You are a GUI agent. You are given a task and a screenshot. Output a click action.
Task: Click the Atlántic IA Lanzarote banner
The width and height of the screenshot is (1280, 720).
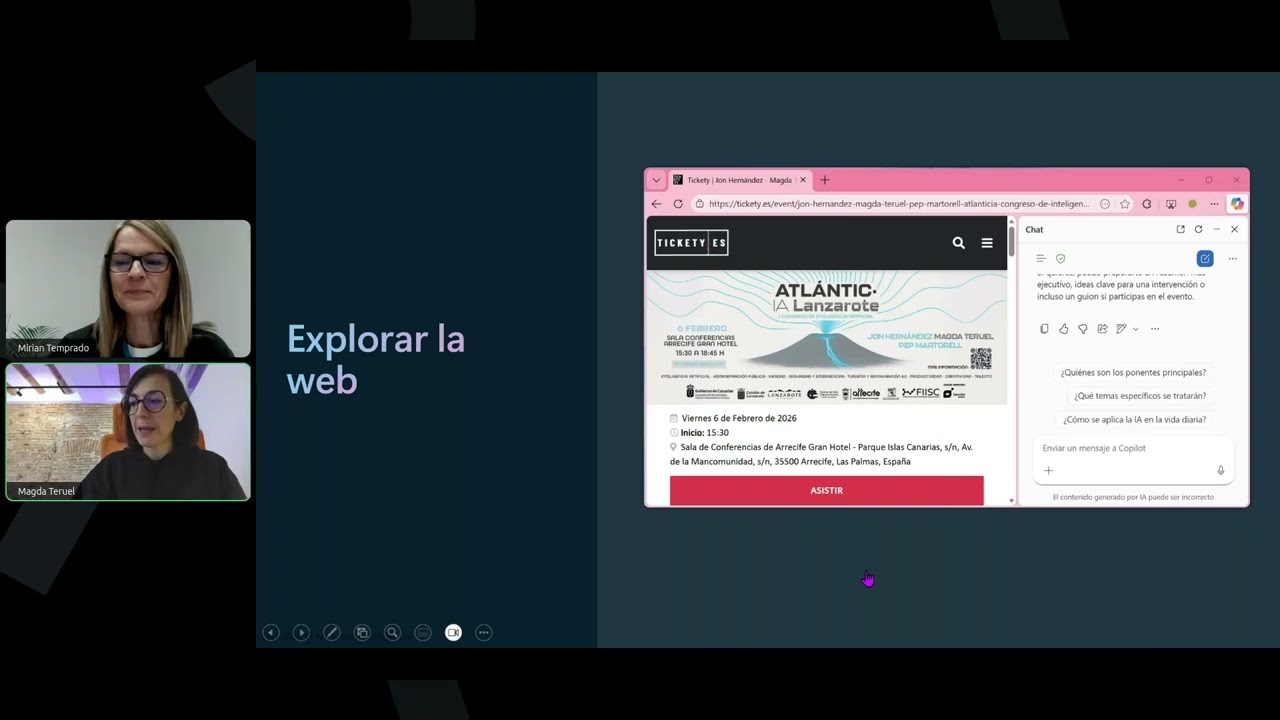pos(827,337)
